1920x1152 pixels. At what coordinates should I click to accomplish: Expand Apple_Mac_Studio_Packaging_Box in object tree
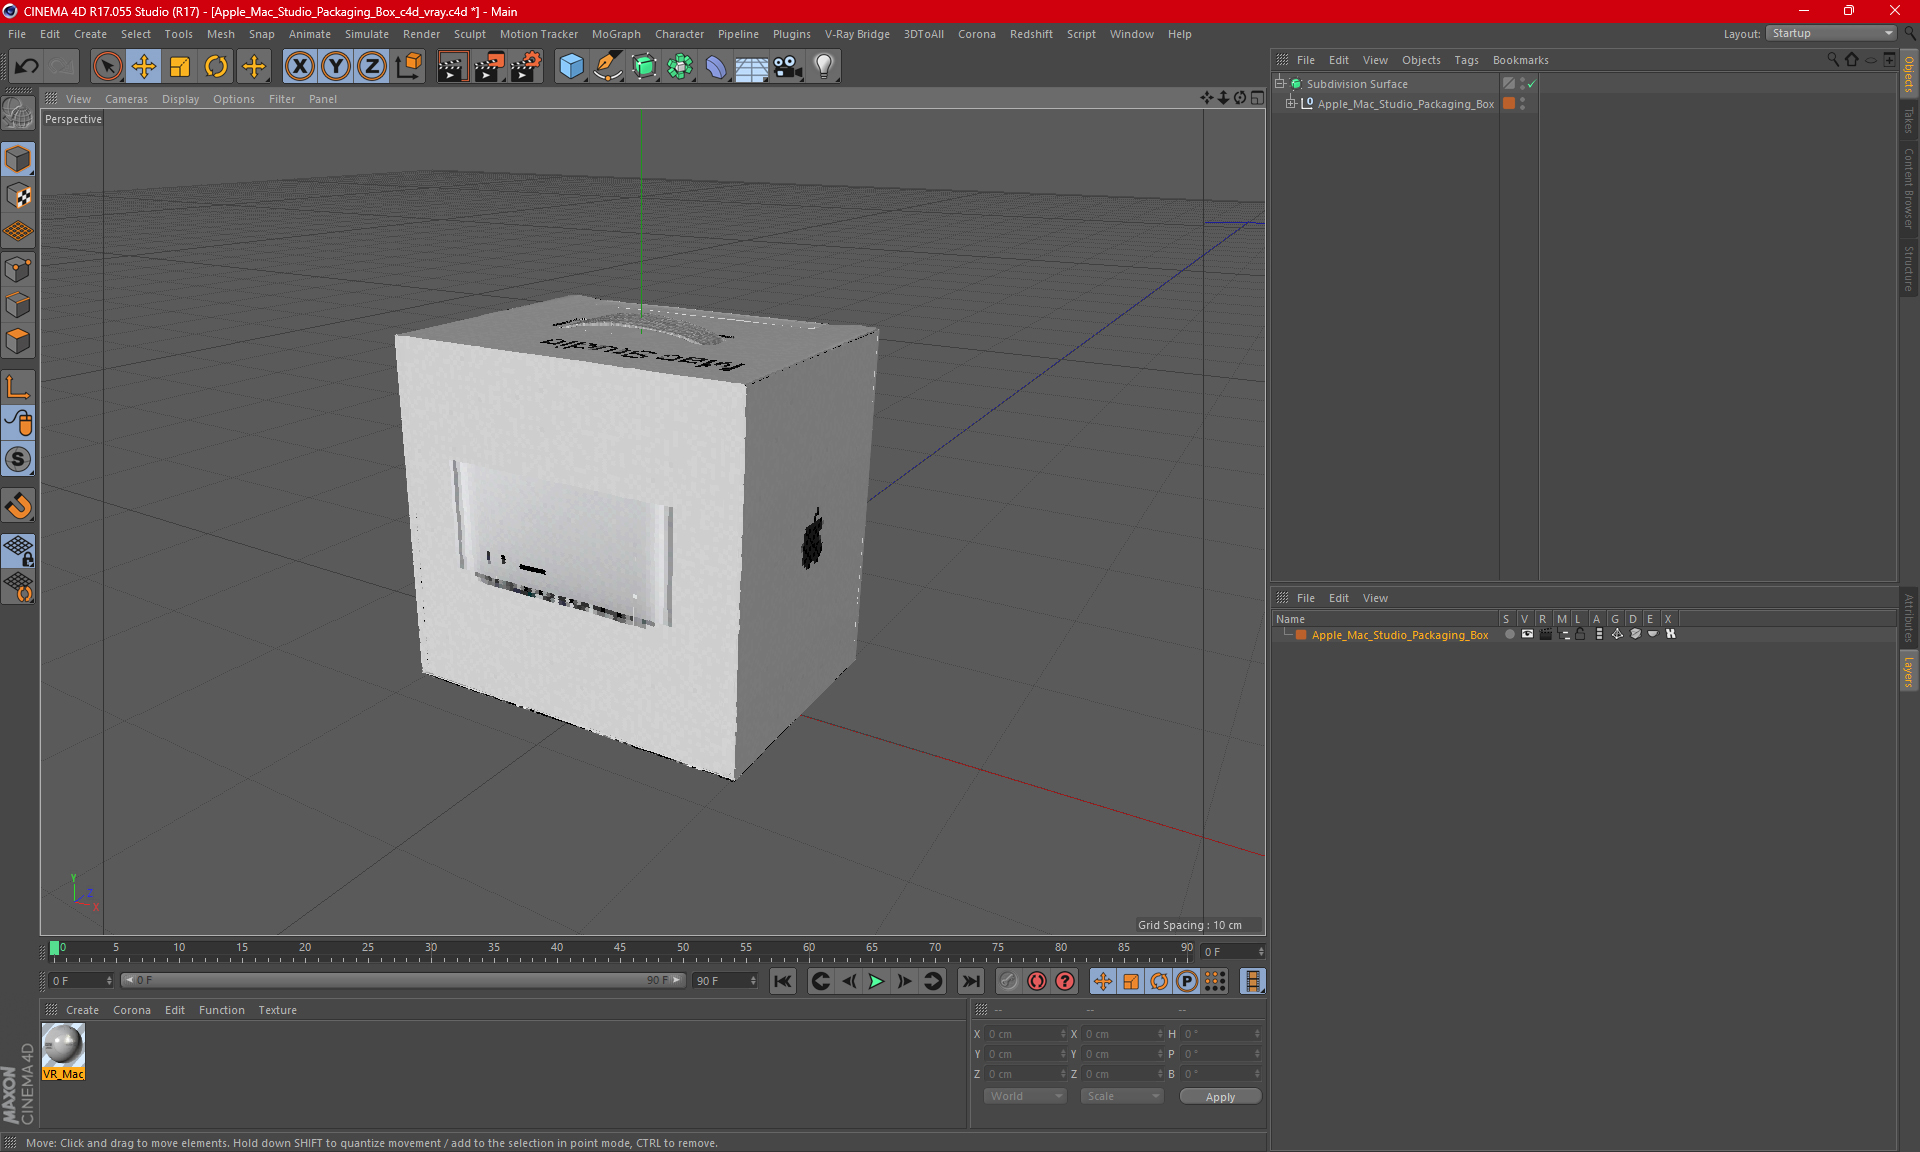pyautogui.click(x=1291, y=103)
